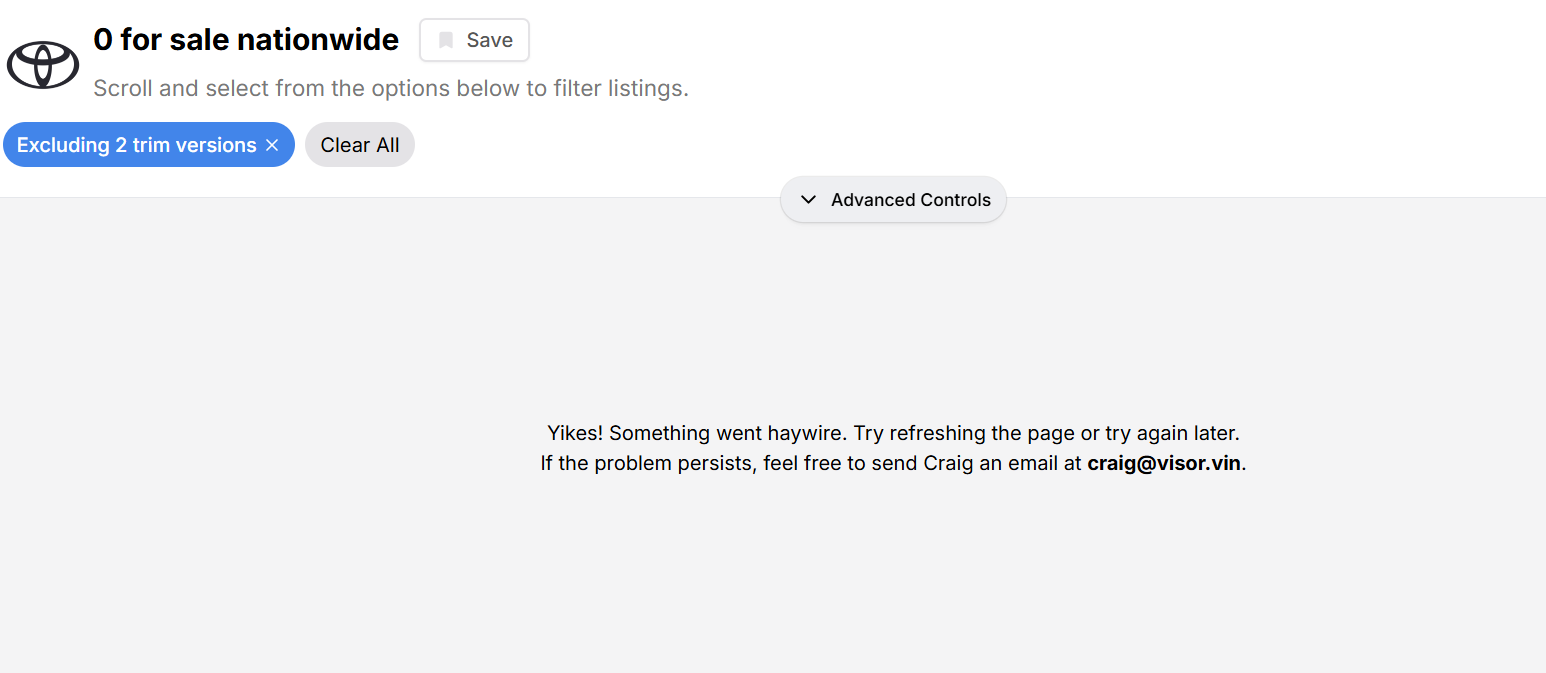Viewport: 1546px width, 673px height.
Task: Expand the Advanced Controls panel
Action: tap(893, 200)
